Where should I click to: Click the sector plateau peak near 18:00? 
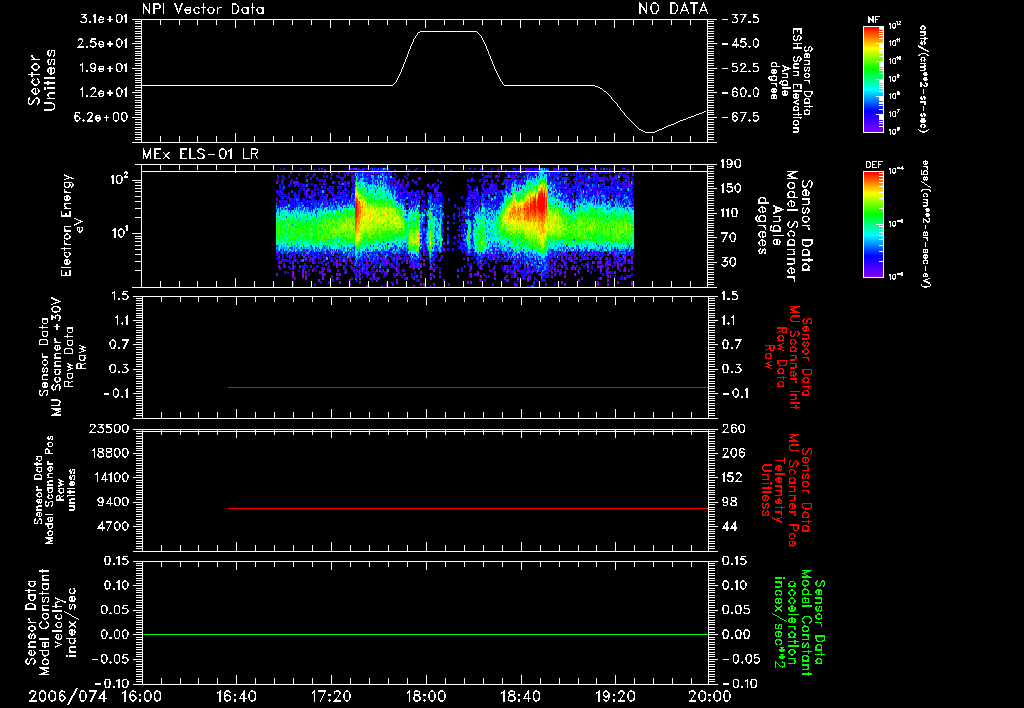pyautogui.click(x=448, y=31)
